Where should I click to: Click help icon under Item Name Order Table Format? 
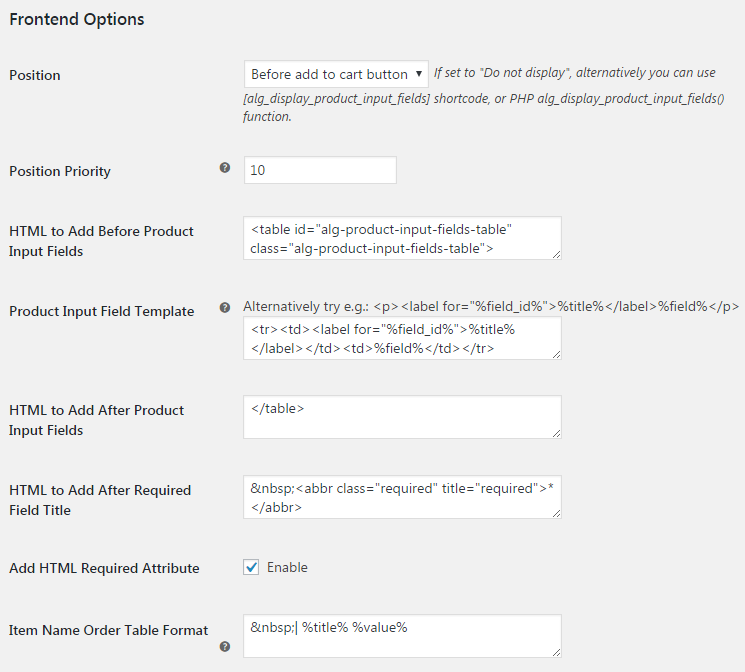pyautogui.click(x=225, y=647)
